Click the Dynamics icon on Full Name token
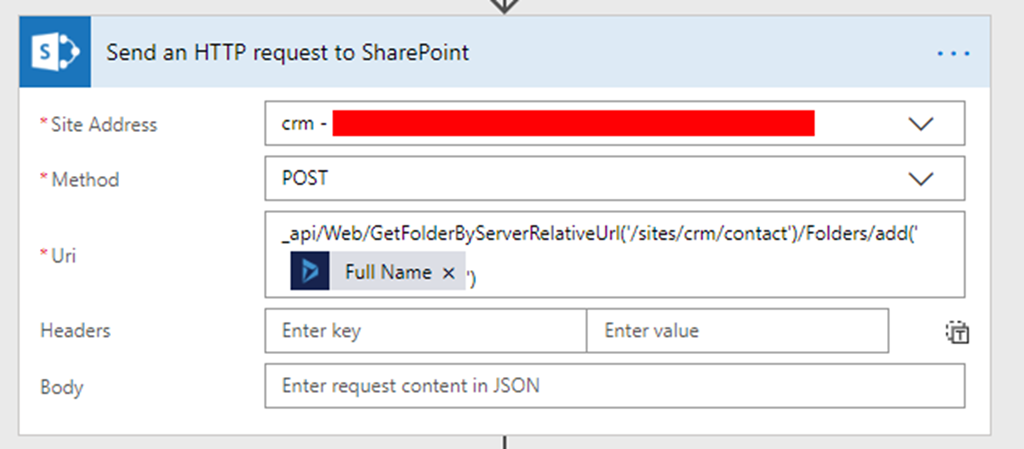Image resolution: width=1024 pixels, height=449 pixels. [310, 272]
